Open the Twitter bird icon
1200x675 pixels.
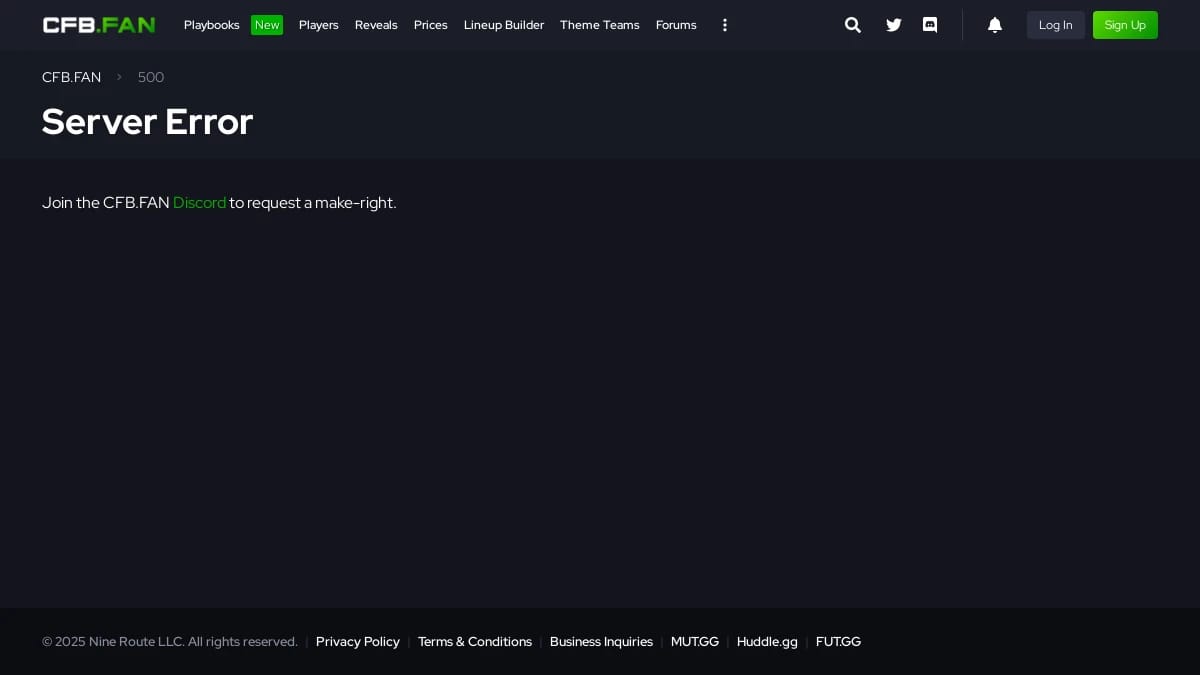[893, 25]
